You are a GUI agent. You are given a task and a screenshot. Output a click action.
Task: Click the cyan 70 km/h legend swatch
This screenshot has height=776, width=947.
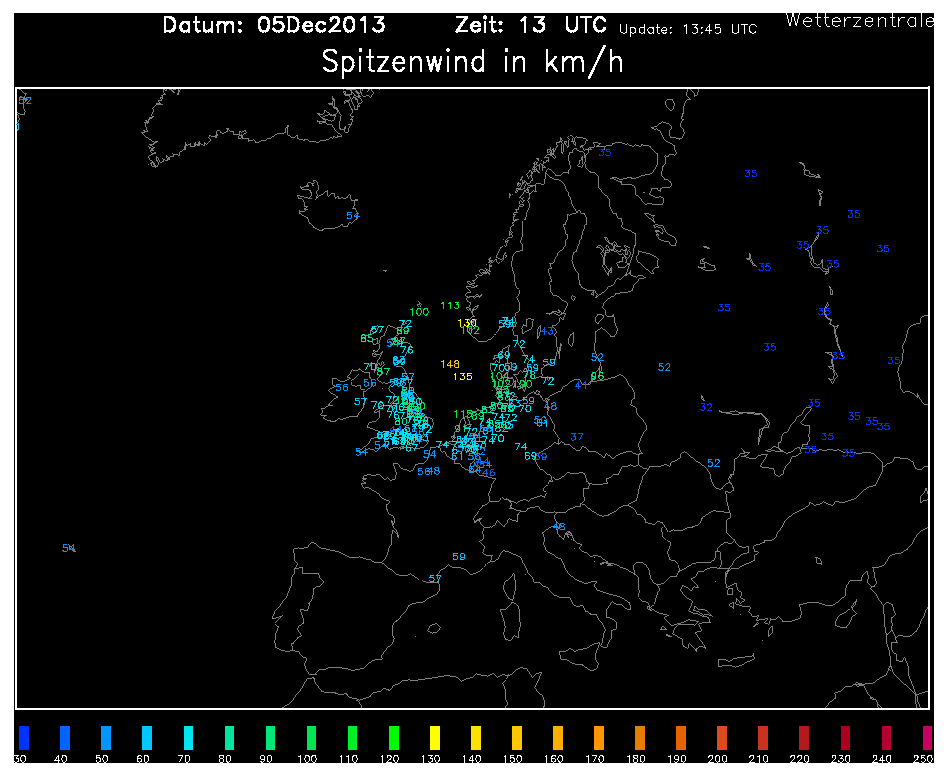[x=188, y=737]
